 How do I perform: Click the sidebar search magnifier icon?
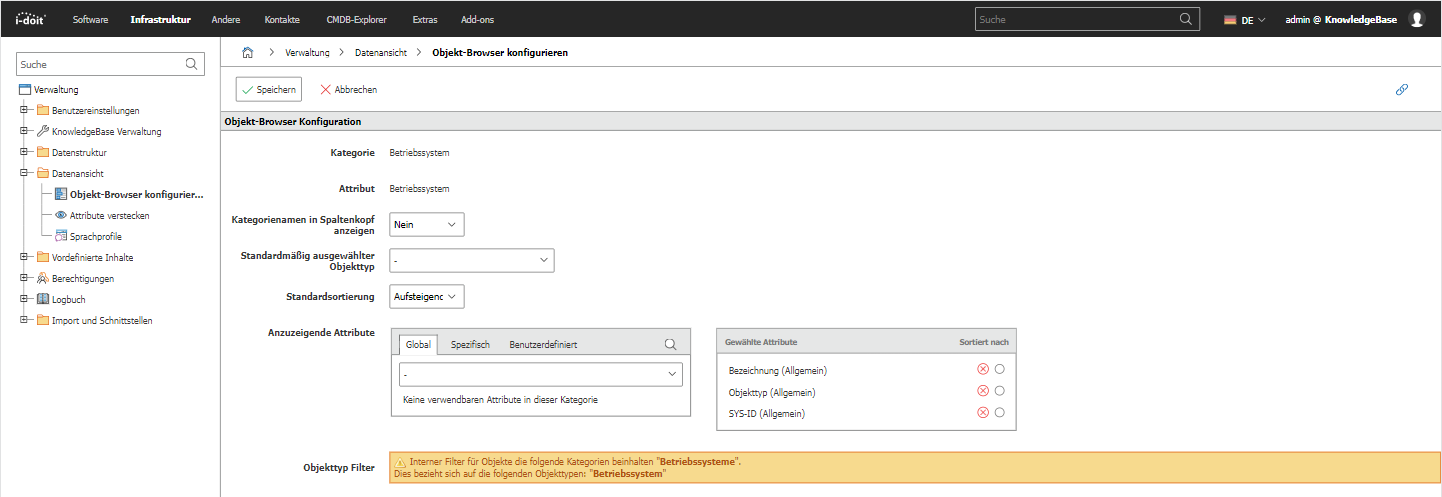(191, 64)
